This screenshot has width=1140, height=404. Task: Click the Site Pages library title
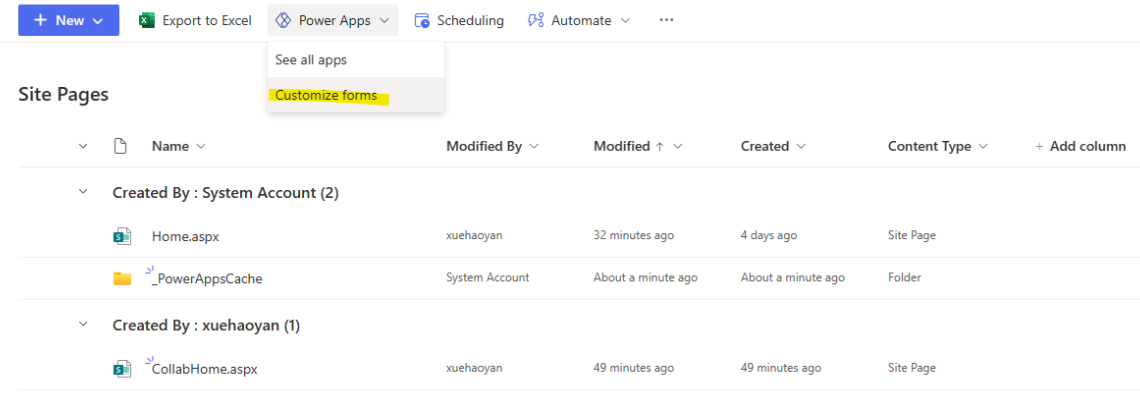[x=63, y=94]
